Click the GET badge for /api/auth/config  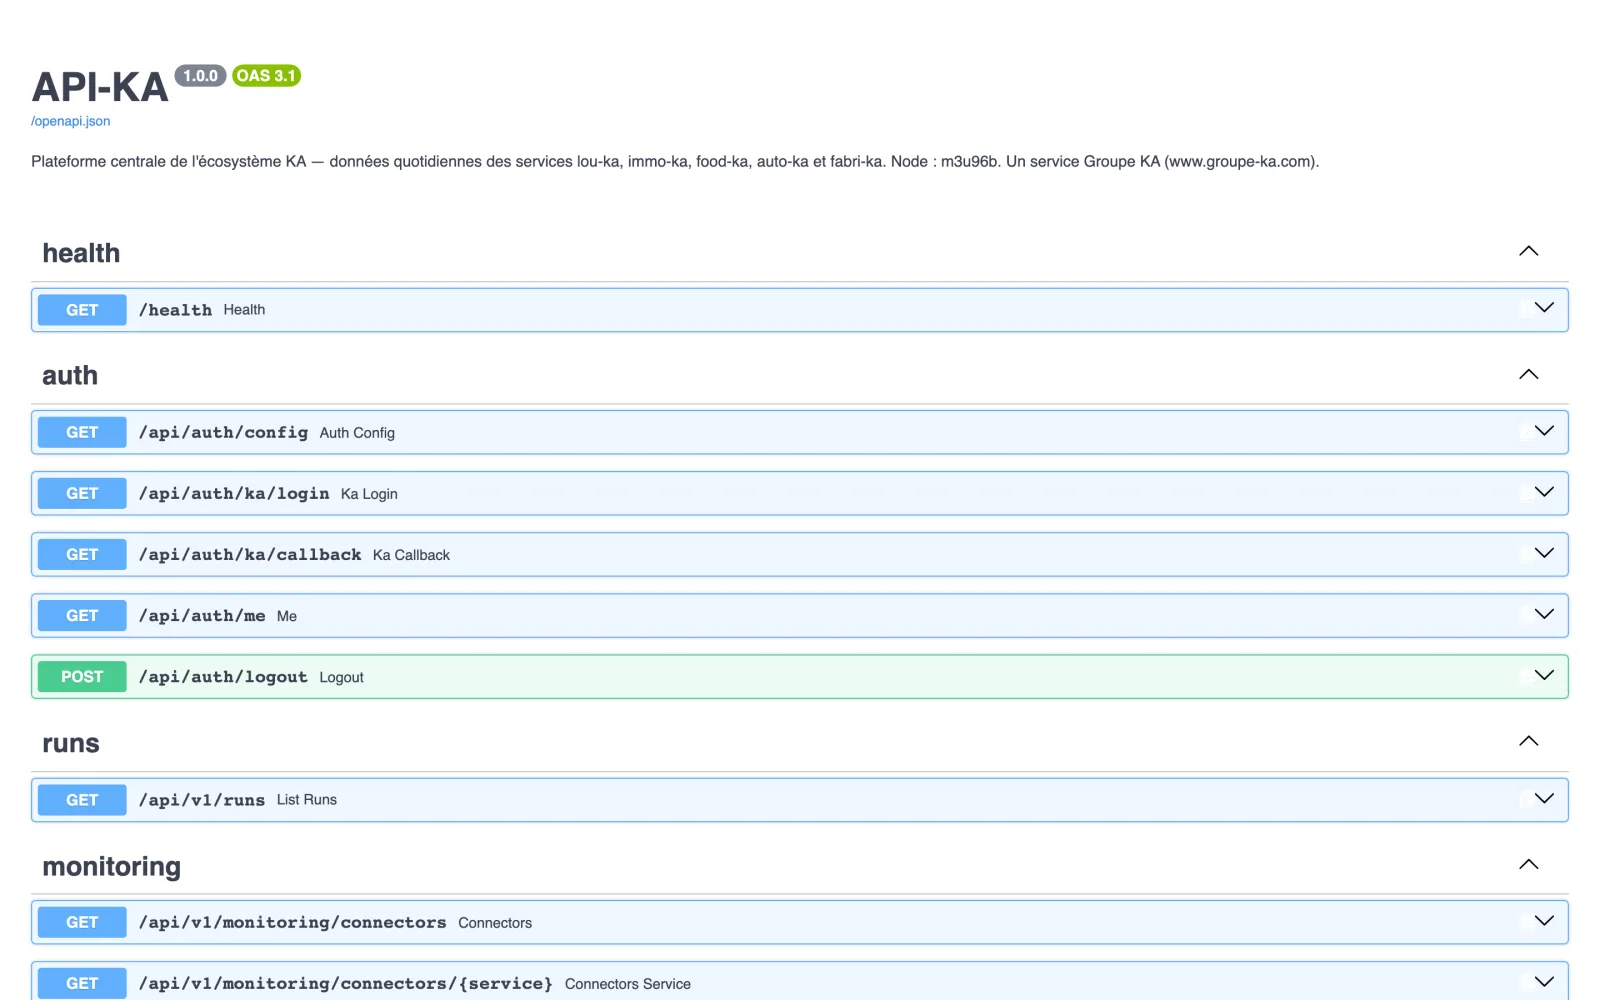tap(82, 432)
